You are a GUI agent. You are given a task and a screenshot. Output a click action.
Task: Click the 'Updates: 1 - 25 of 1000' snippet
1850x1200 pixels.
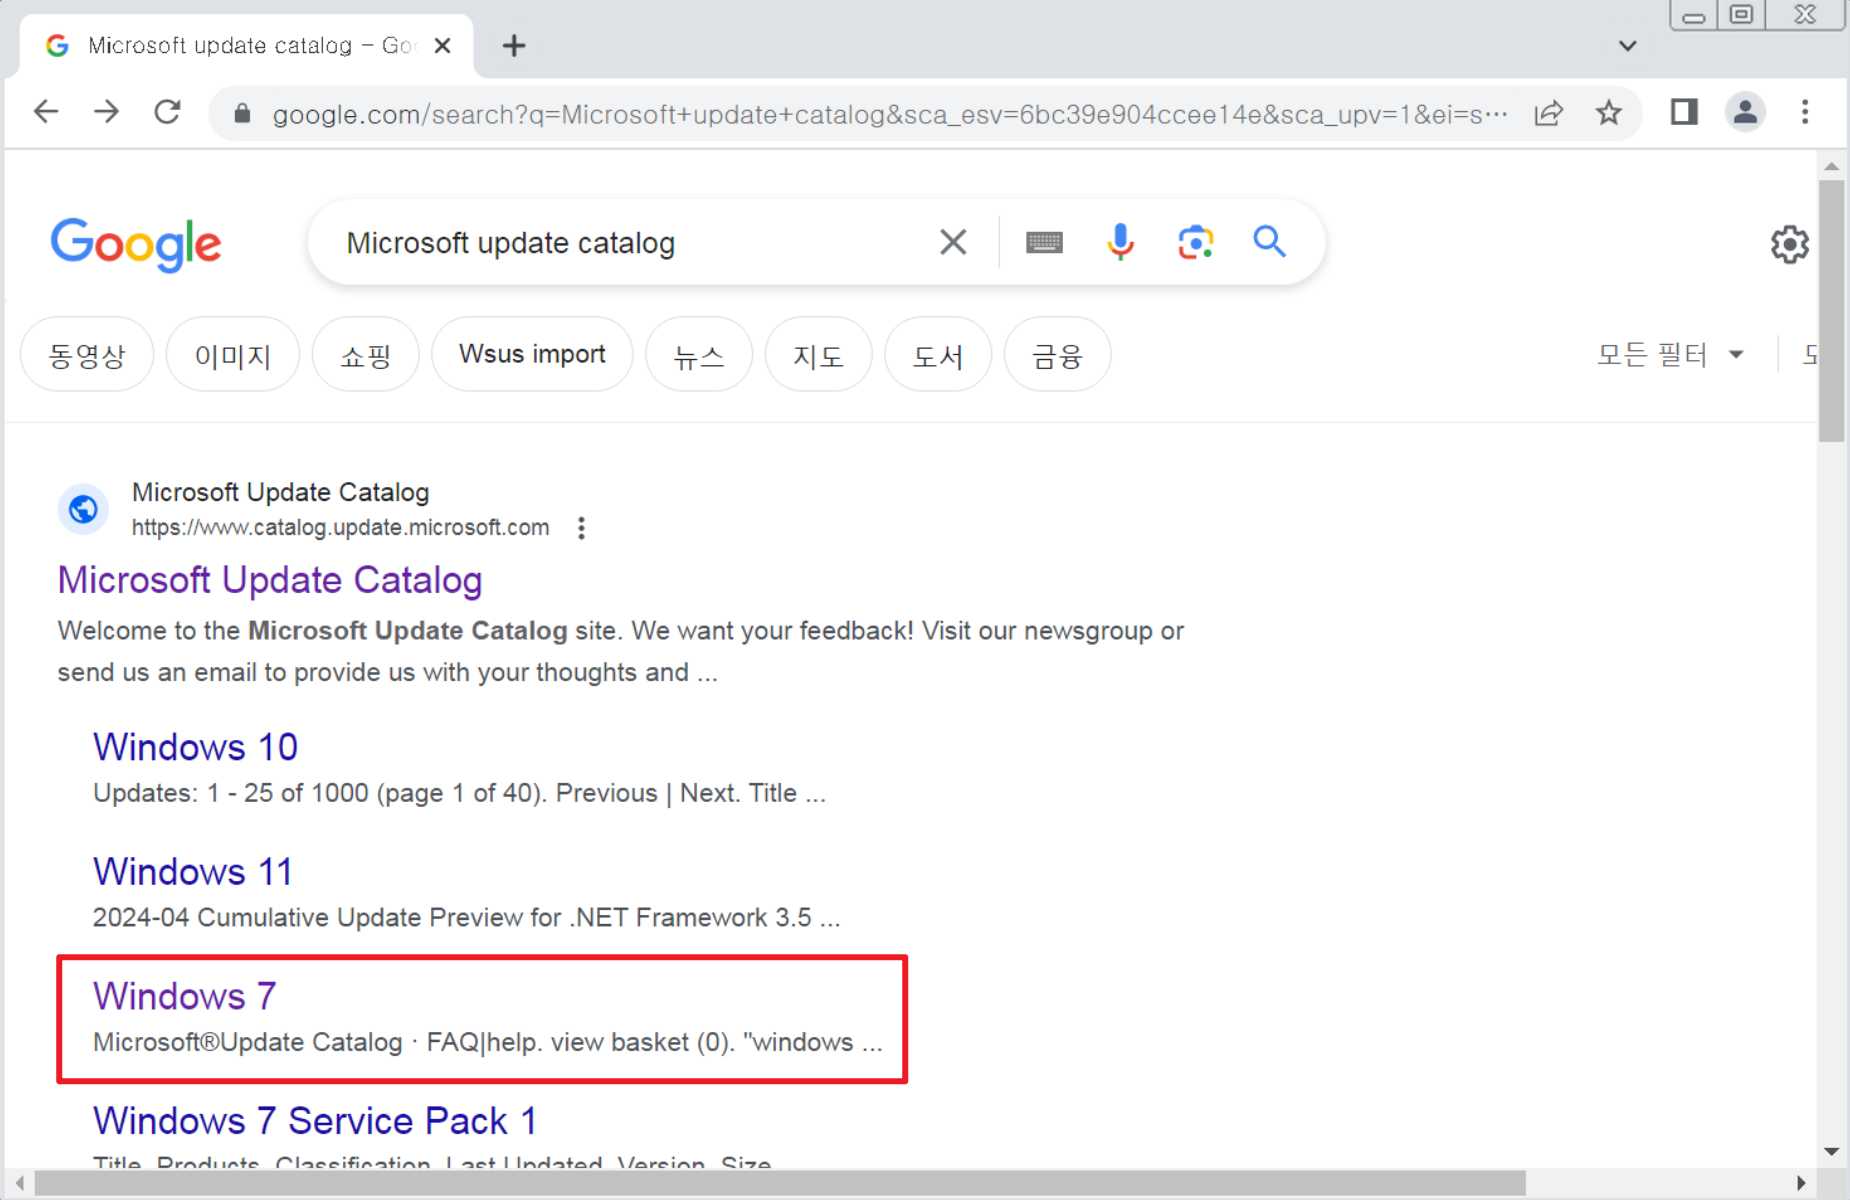pyautogui.click(x=459, y=793)
